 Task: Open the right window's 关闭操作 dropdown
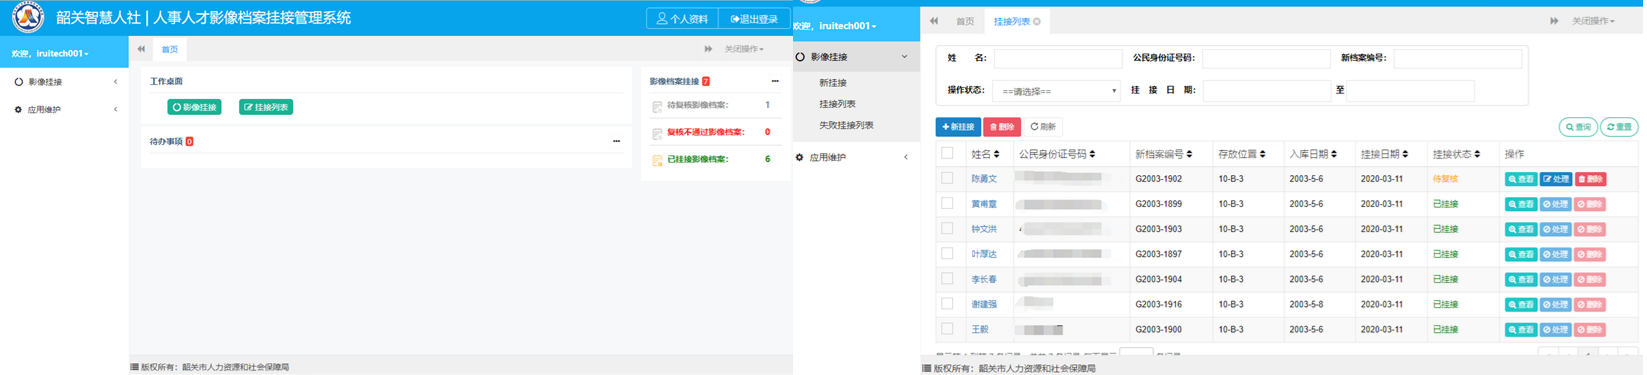(x=1593, y=21)
